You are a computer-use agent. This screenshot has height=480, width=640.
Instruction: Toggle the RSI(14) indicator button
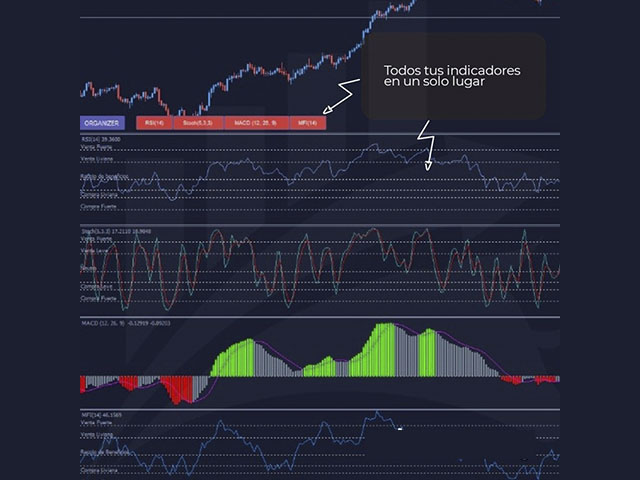155,123
